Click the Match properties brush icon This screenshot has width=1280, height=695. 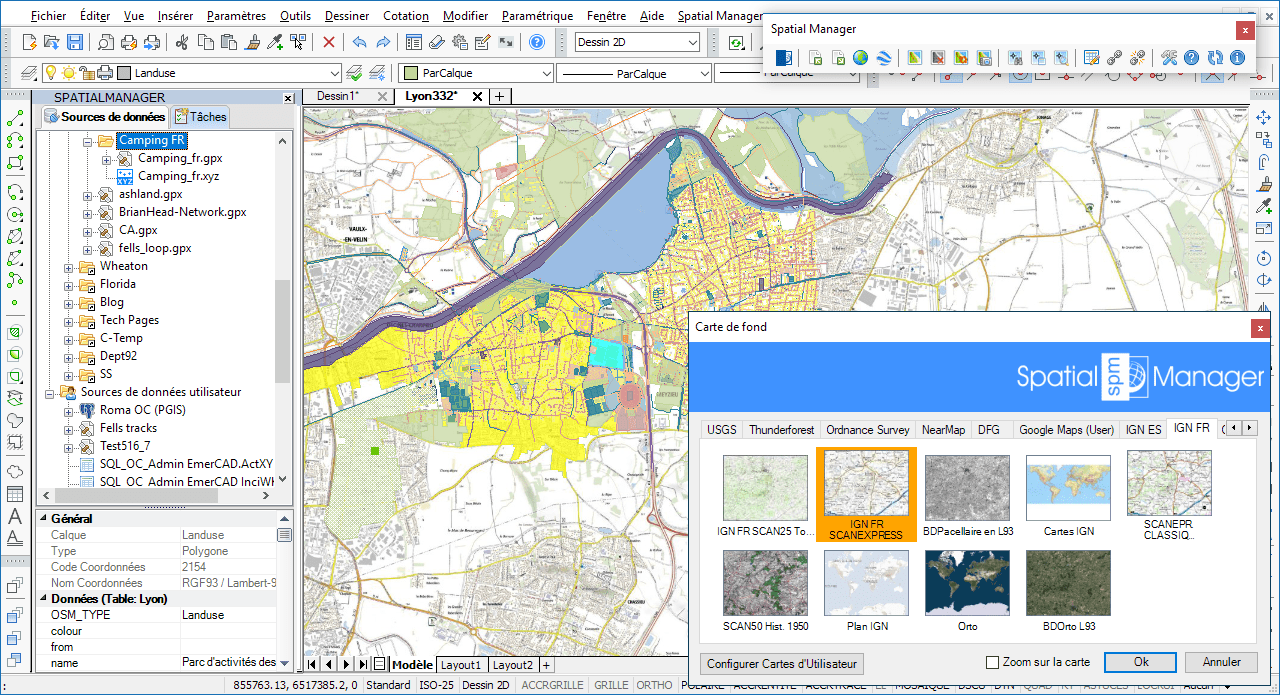point(252,42)
